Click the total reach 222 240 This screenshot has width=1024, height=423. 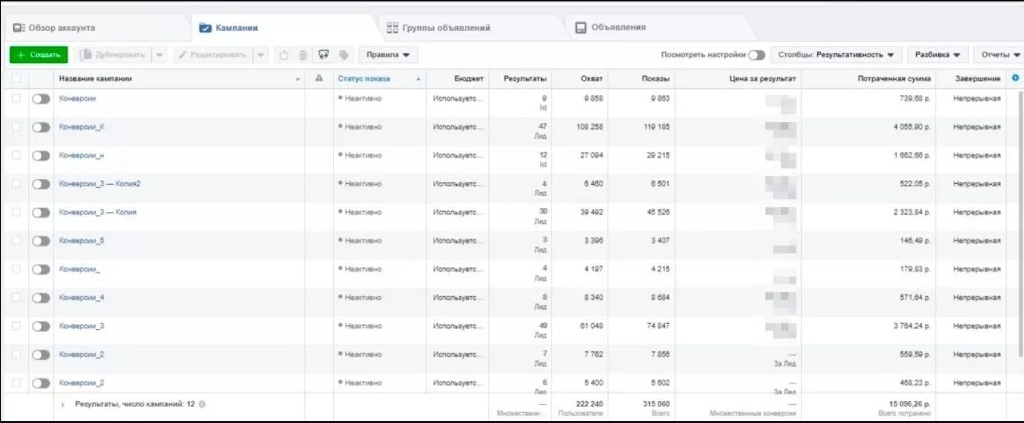tap(589, 404)
